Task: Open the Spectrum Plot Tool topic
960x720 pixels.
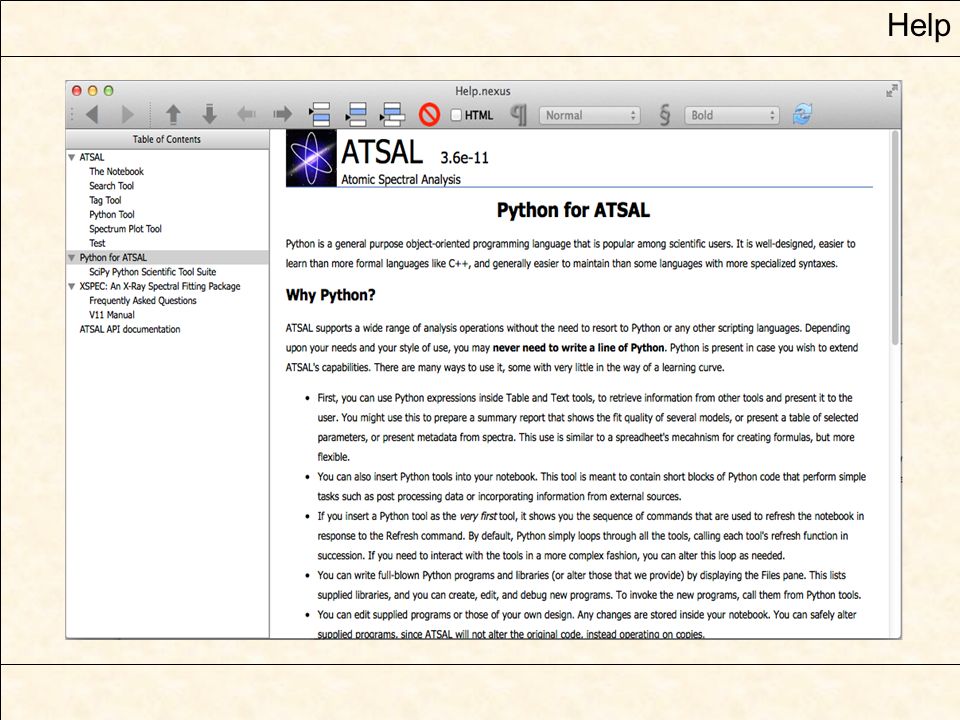Action: [x=126, y=228]
